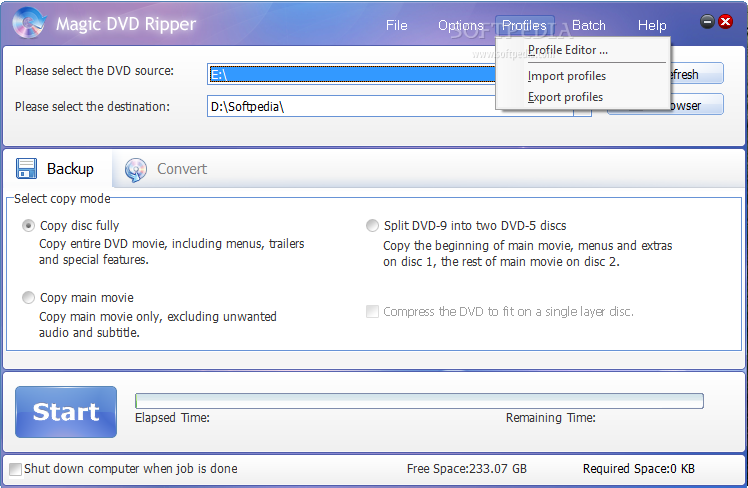Select the Copy main movie option
This screenshot has height=488, width=748.
tap(28, 298)
